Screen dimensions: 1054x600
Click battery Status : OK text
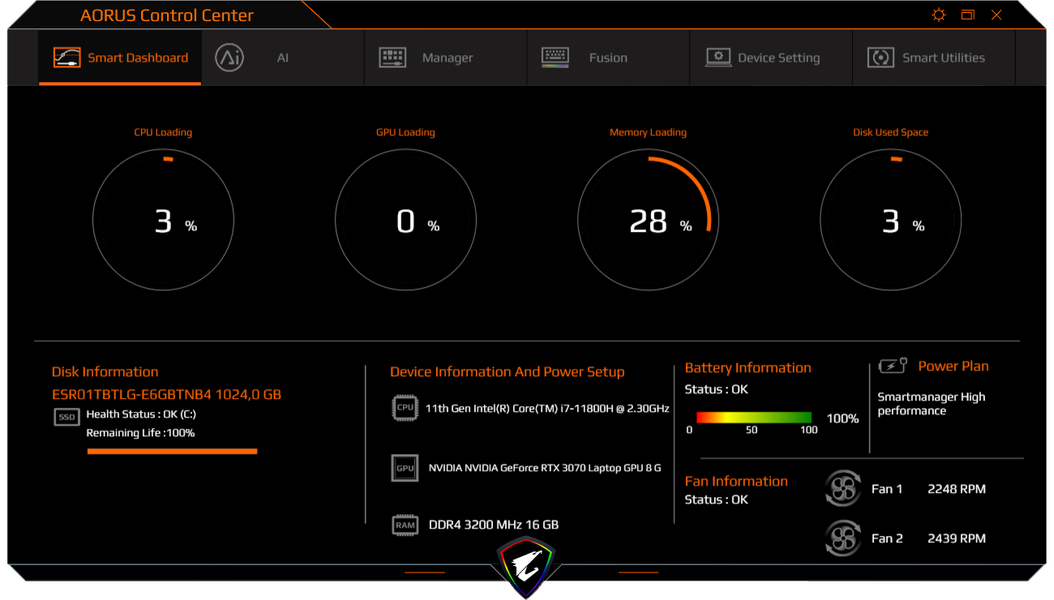tap(716, 390)
